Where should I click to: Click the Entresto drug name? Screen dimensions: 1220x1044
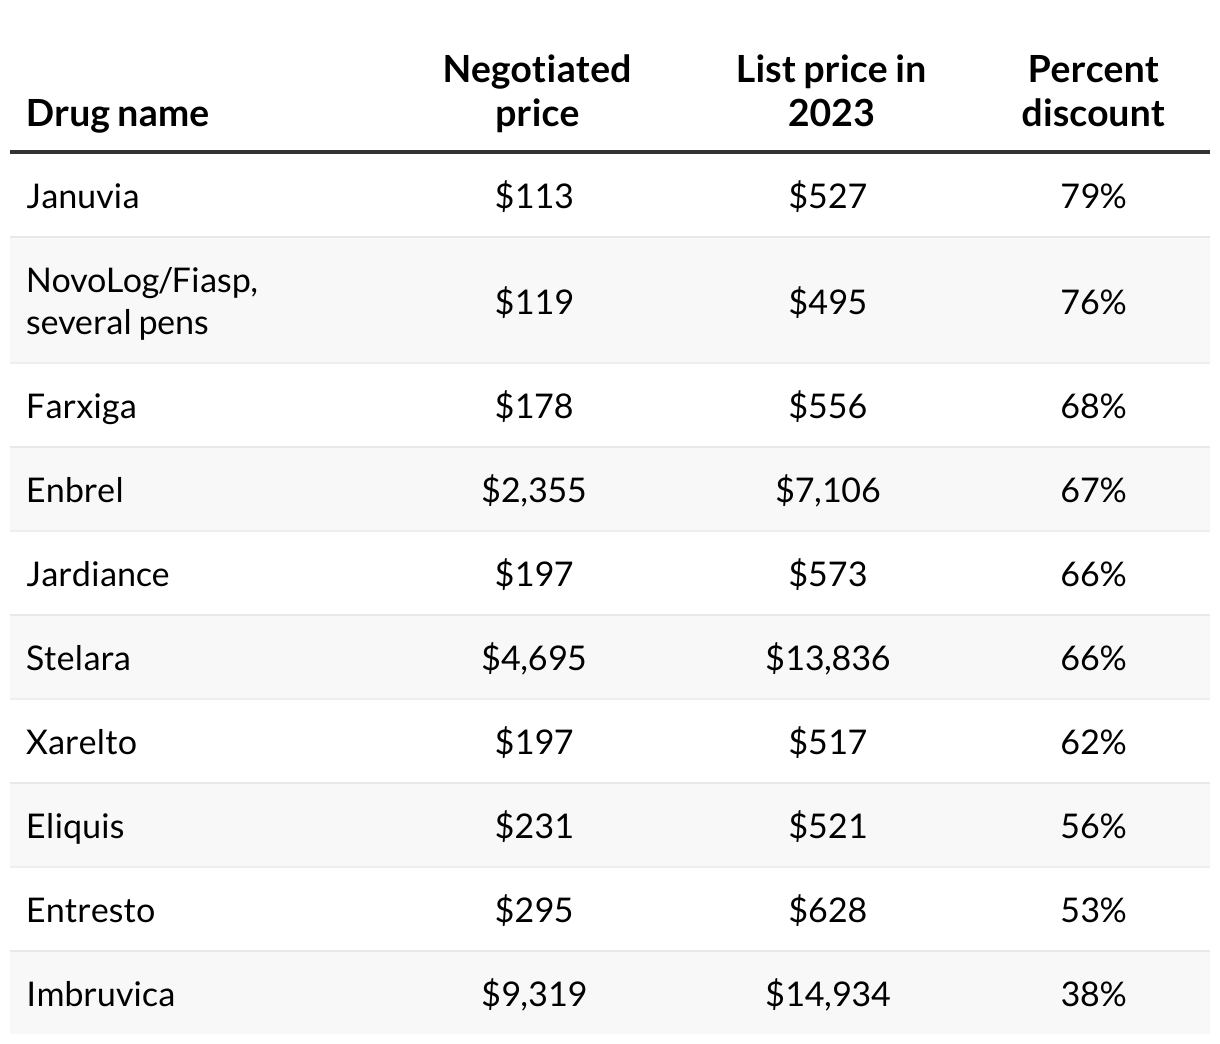(91, 910)
